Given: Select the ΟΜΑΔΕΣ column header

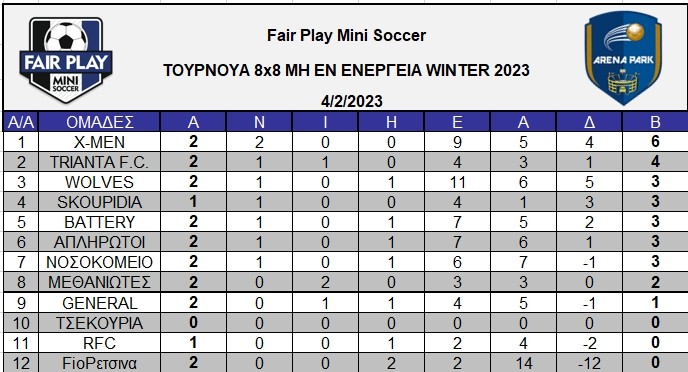Looking at the screenshot, I should (100, 122).
